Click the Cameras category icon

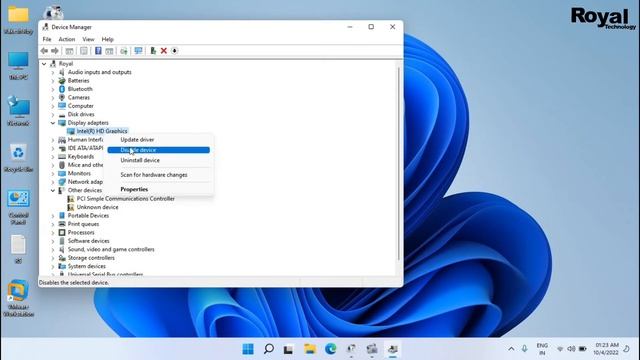coord(62,98)
